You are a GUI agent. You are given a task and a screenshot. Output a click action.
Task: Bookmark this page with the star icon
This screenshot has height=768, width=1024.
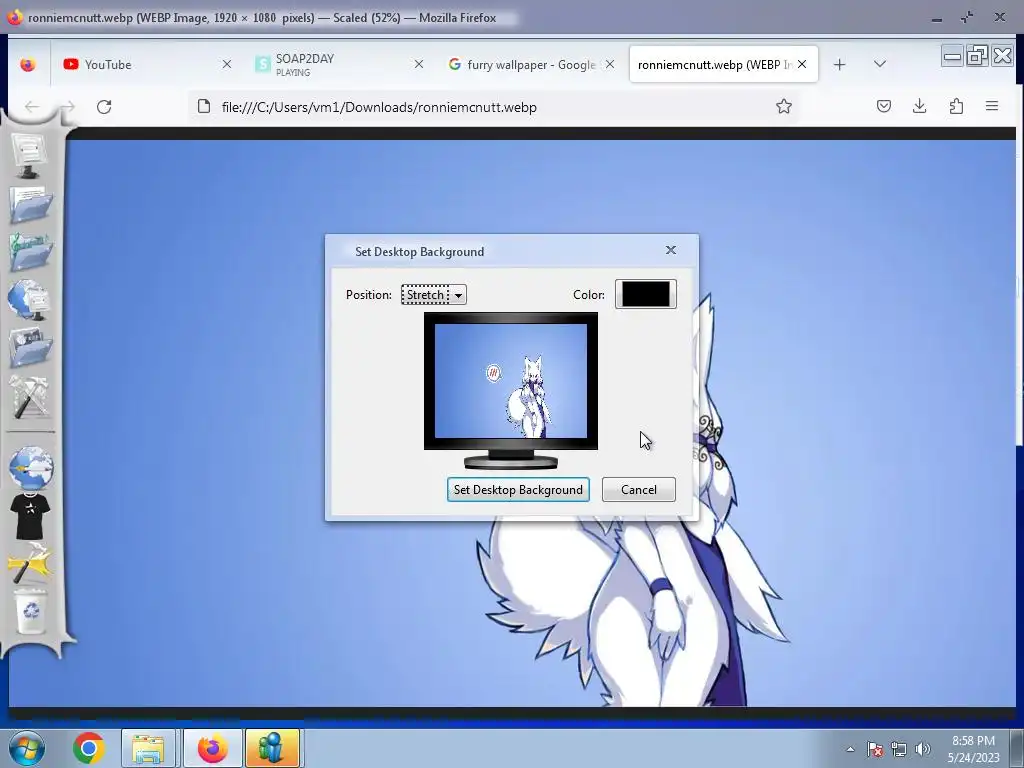tap(784, 106)
